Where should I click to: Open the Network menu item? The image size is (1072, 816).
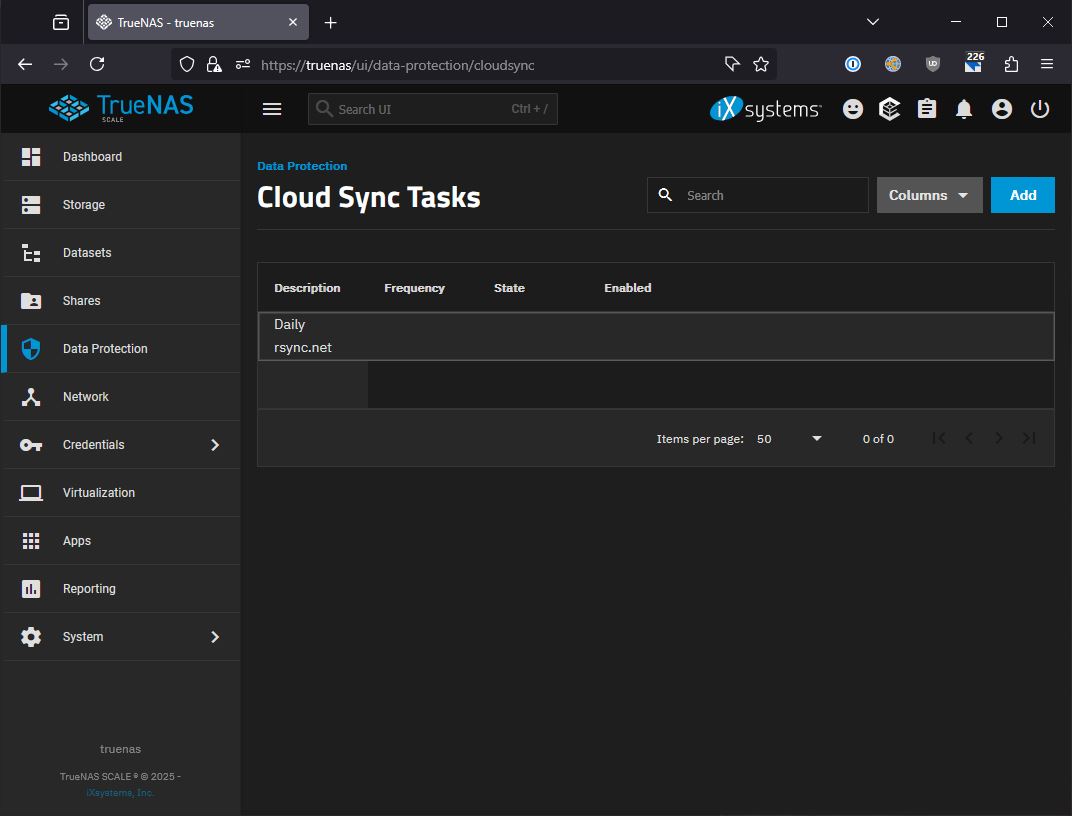[121, 396]
